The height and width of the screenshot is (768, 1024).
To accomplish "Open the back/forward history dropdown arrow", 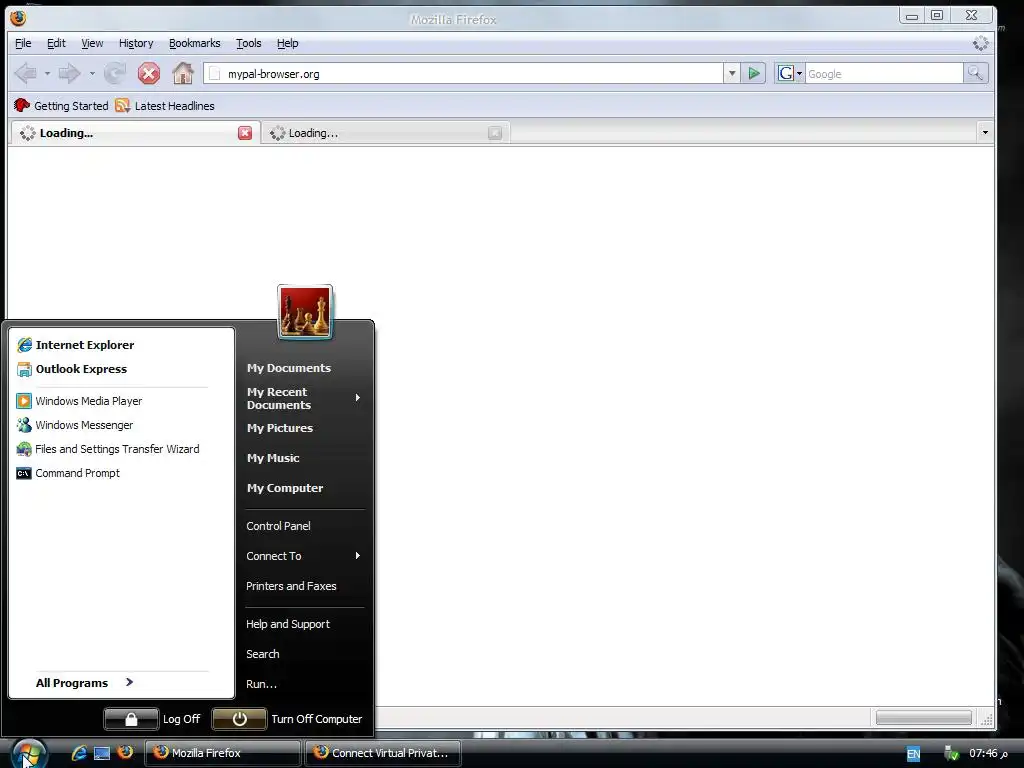I will click(x=92, y=73).
